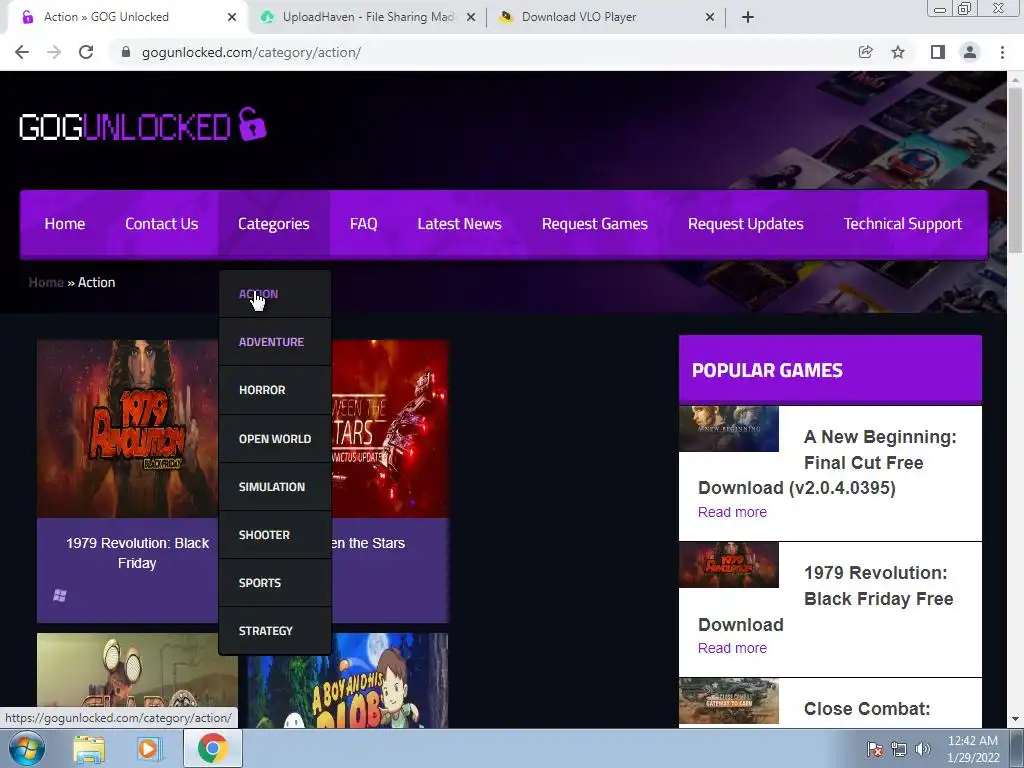Pick the Shooter category
The image size is (1024, 768).
(x=275, y=535)
